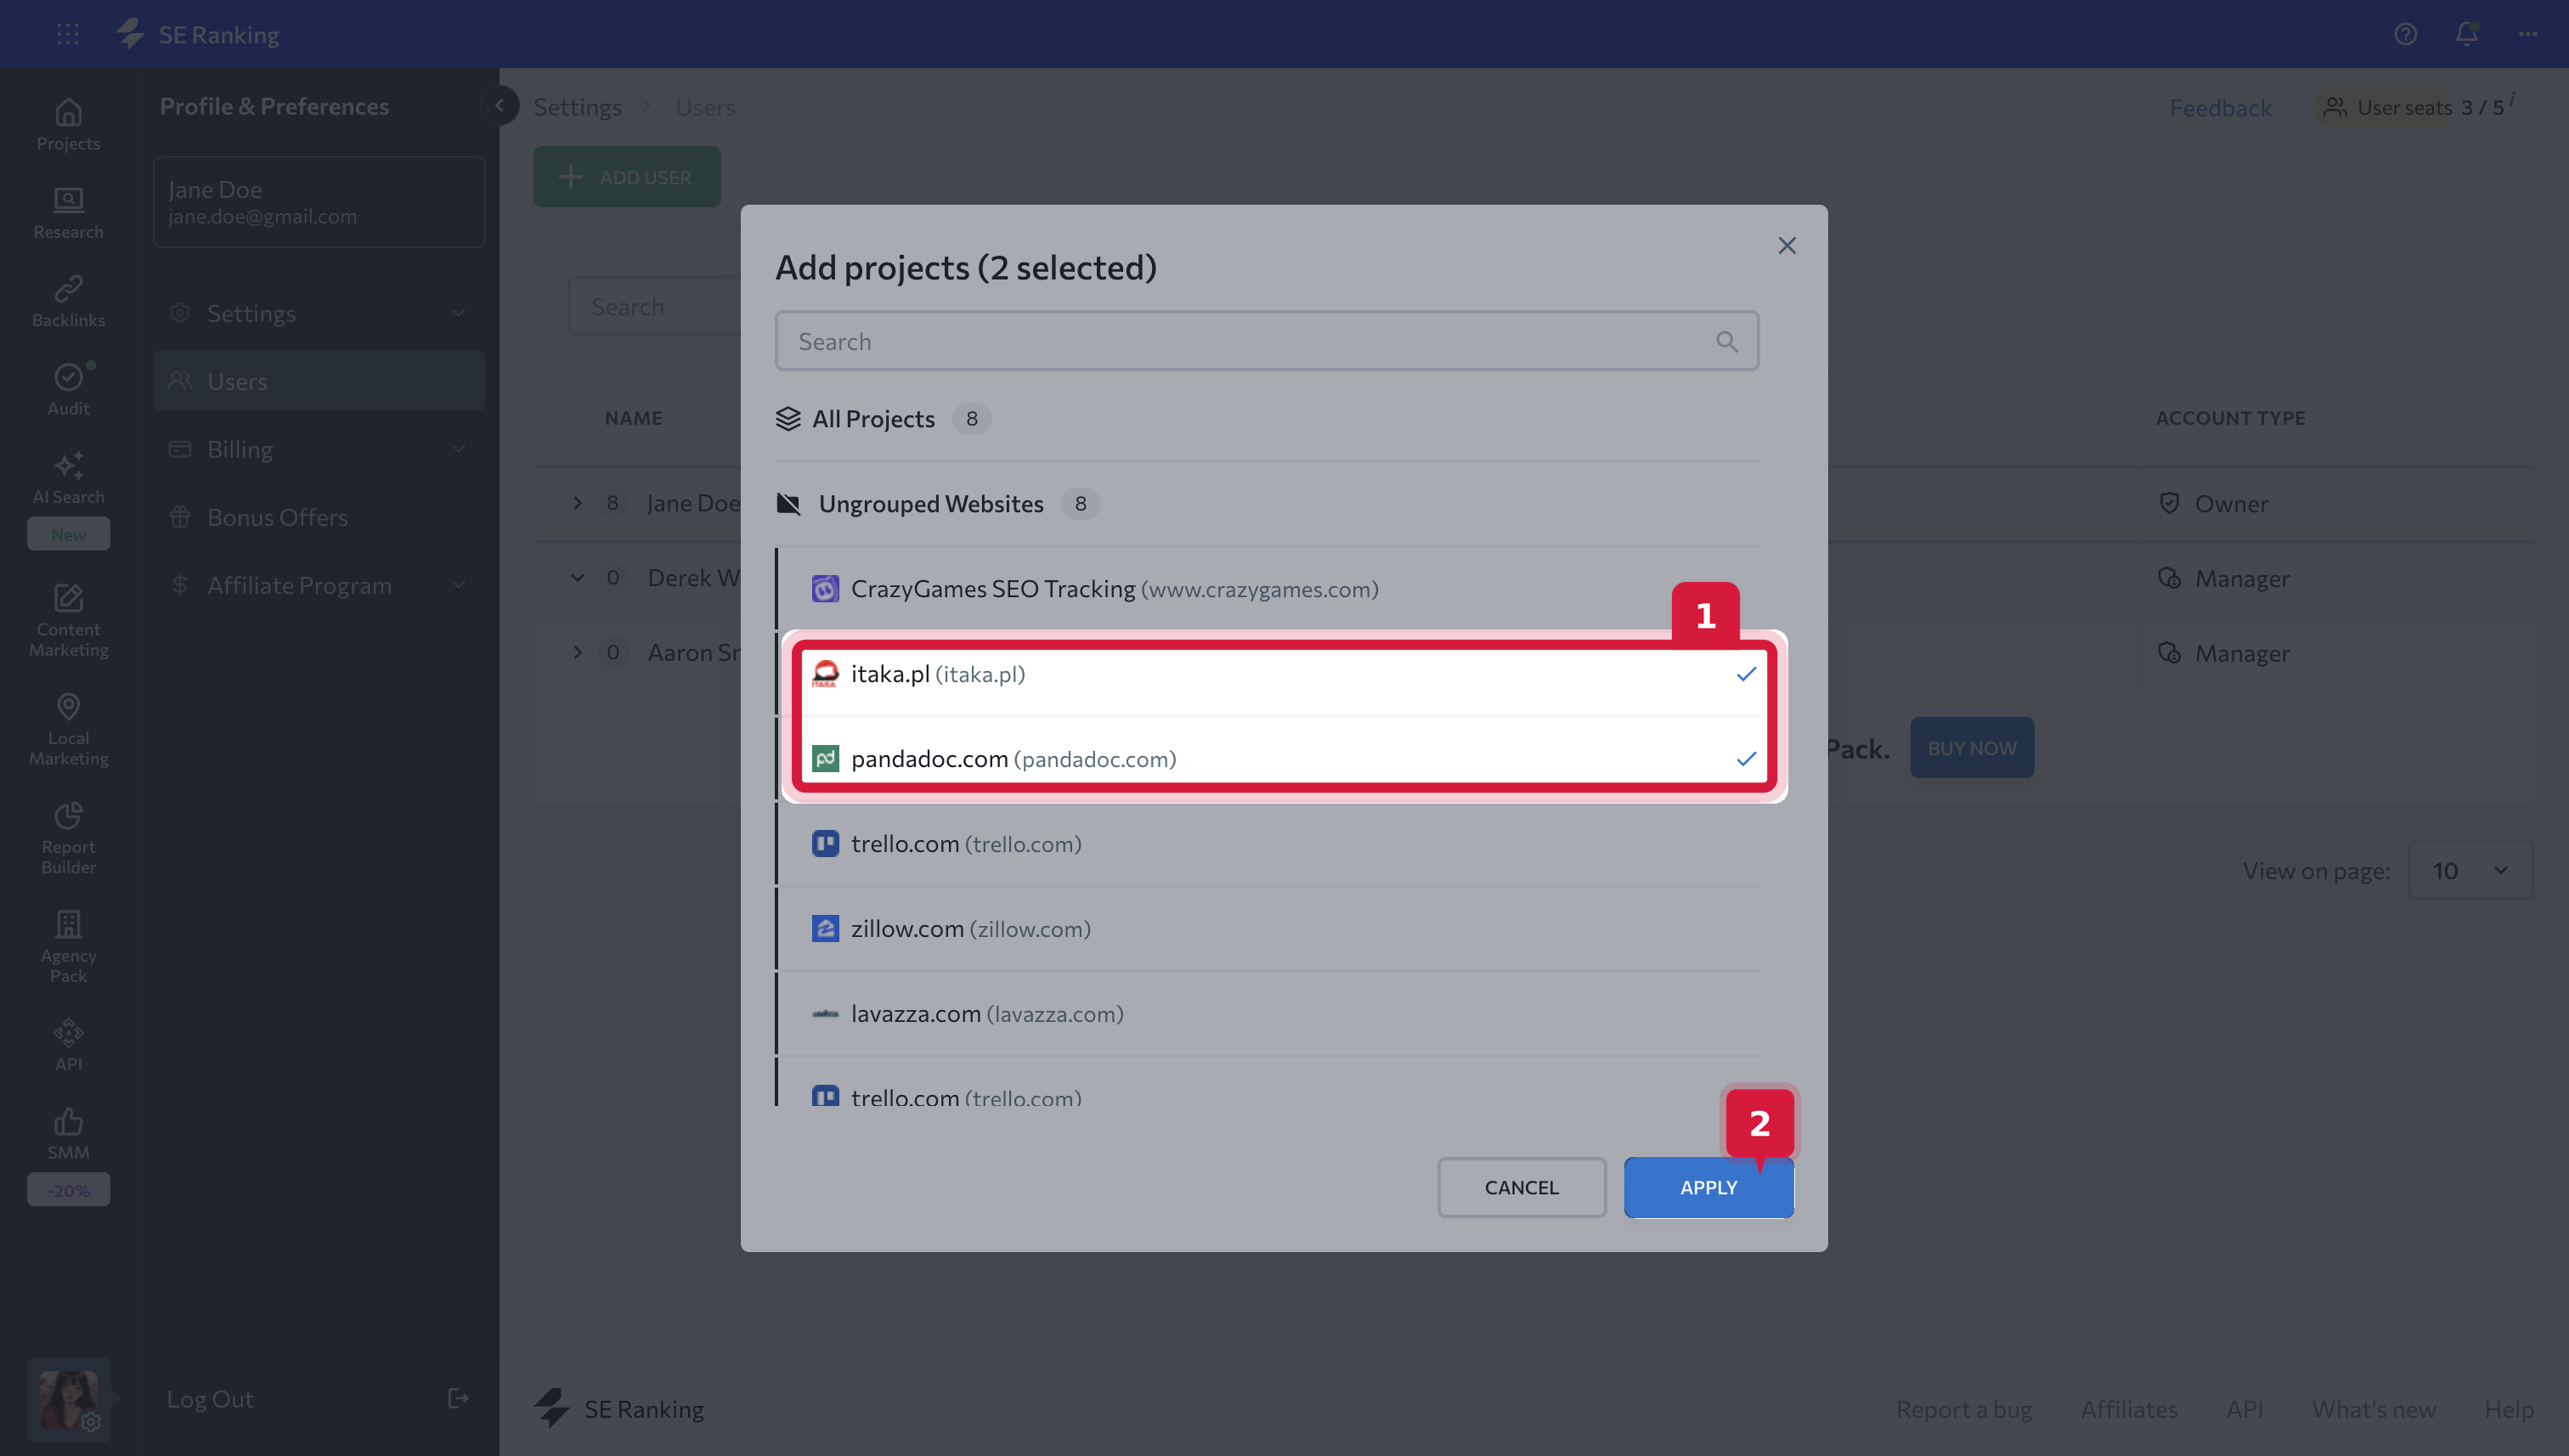
Task: Collapse the Derek user row
Action: [x=577, y=577]
